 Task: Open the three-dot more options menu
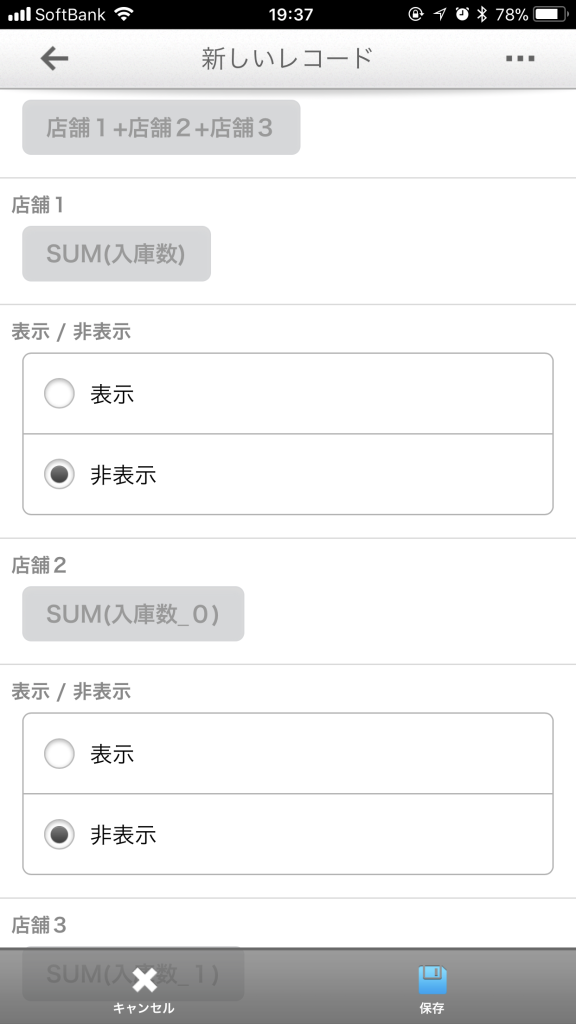click(x=520, y=59)
